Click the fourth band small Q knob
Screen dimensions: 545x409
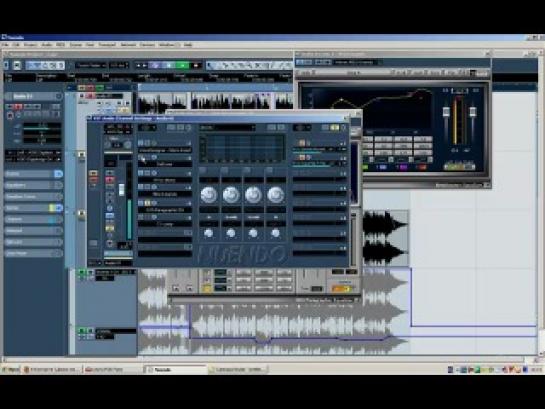click(x=275, y=233)
